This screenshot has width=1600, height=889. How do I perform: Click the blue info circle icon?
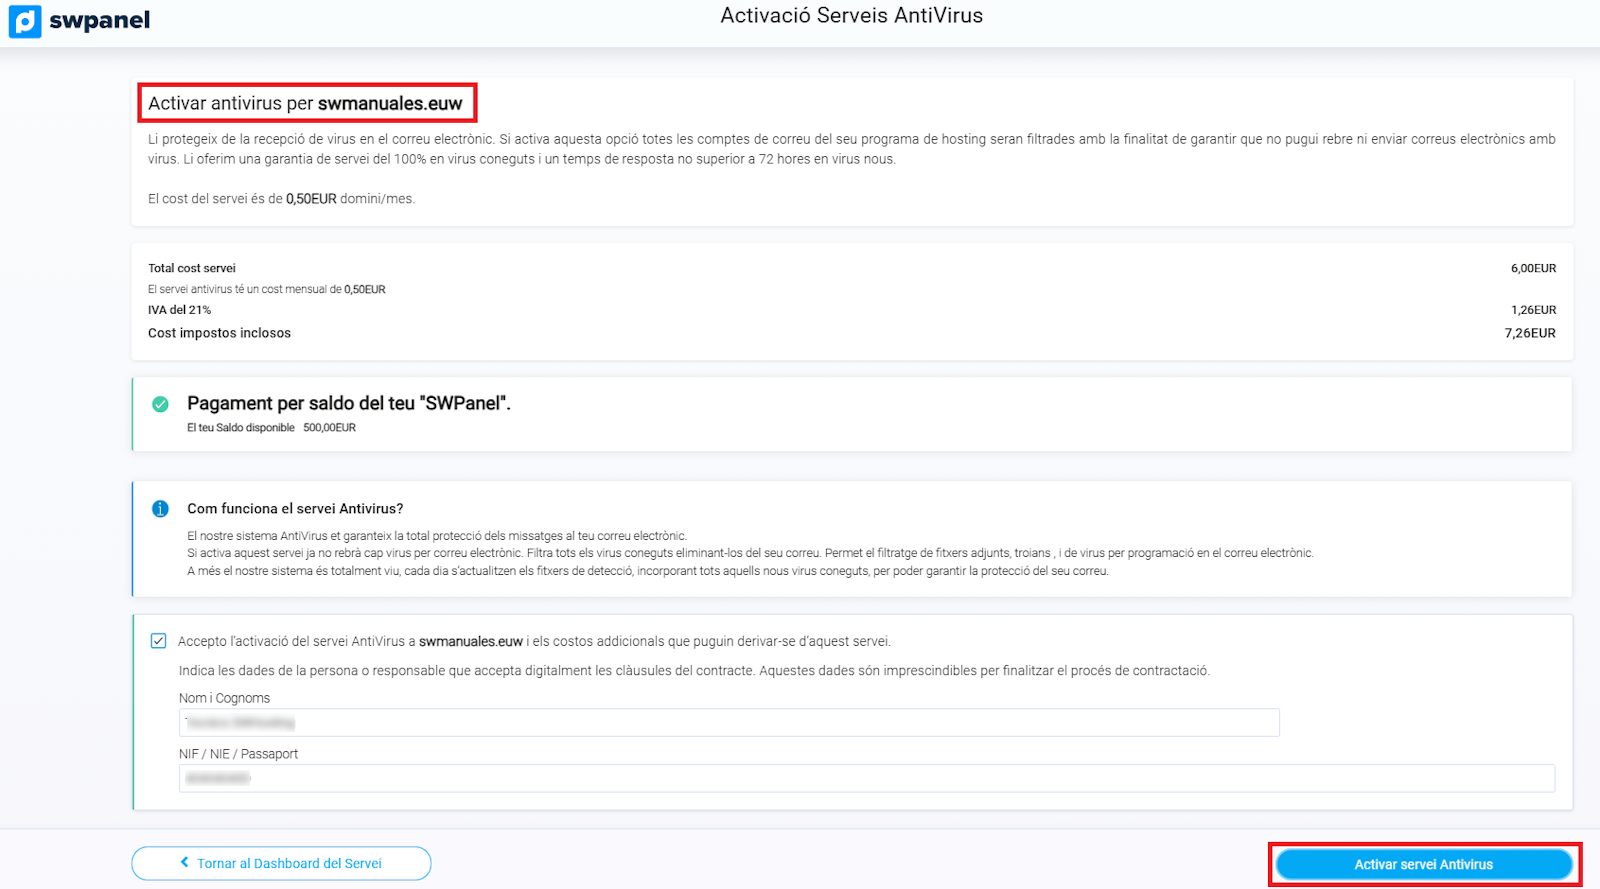point(160,509)
